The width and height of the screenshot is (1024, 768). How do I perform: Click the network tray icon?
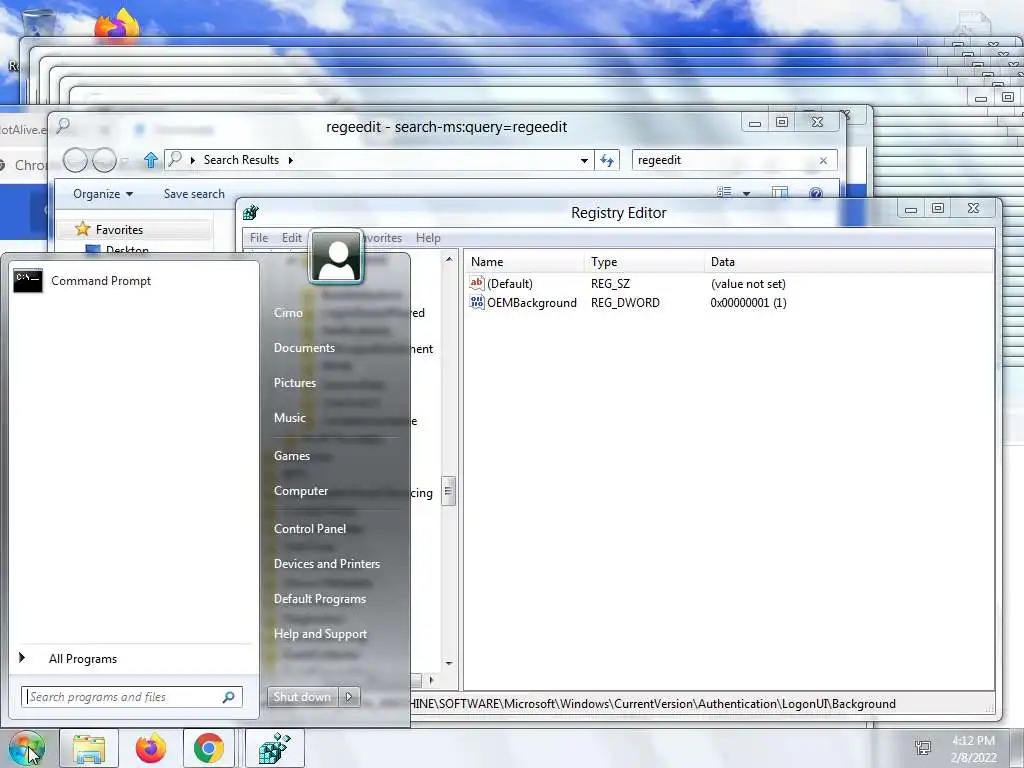(x=923, y=748)
